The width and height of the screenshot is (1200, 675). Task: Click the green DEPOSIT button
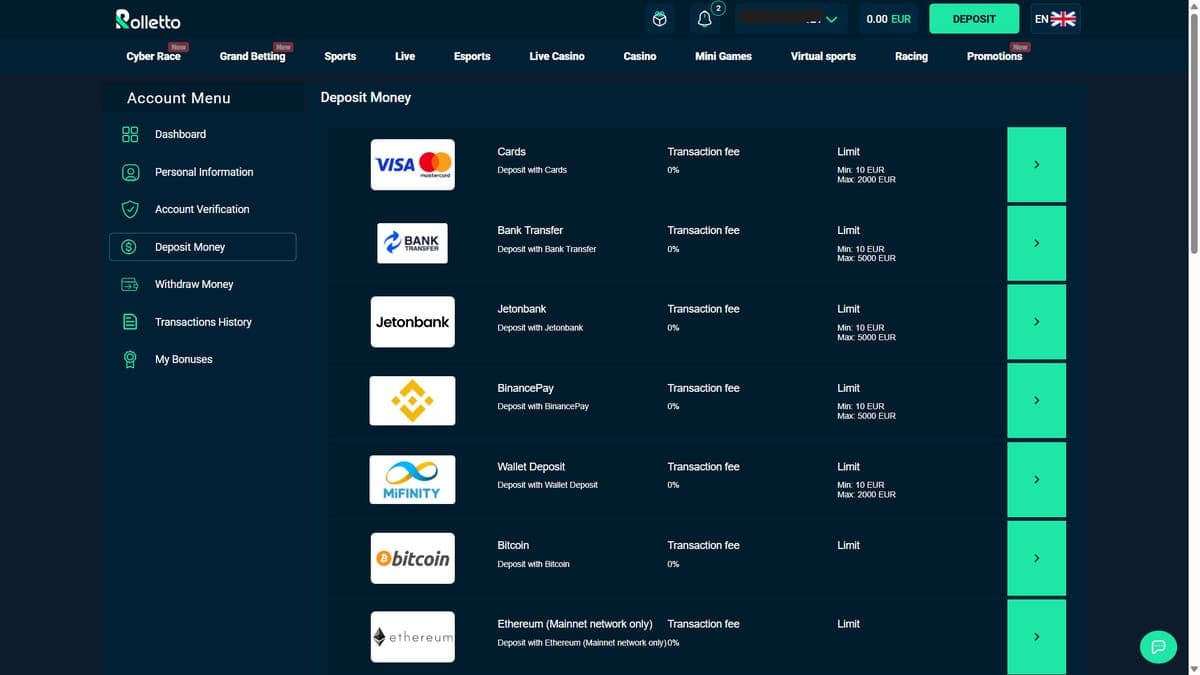click(974, 19)
